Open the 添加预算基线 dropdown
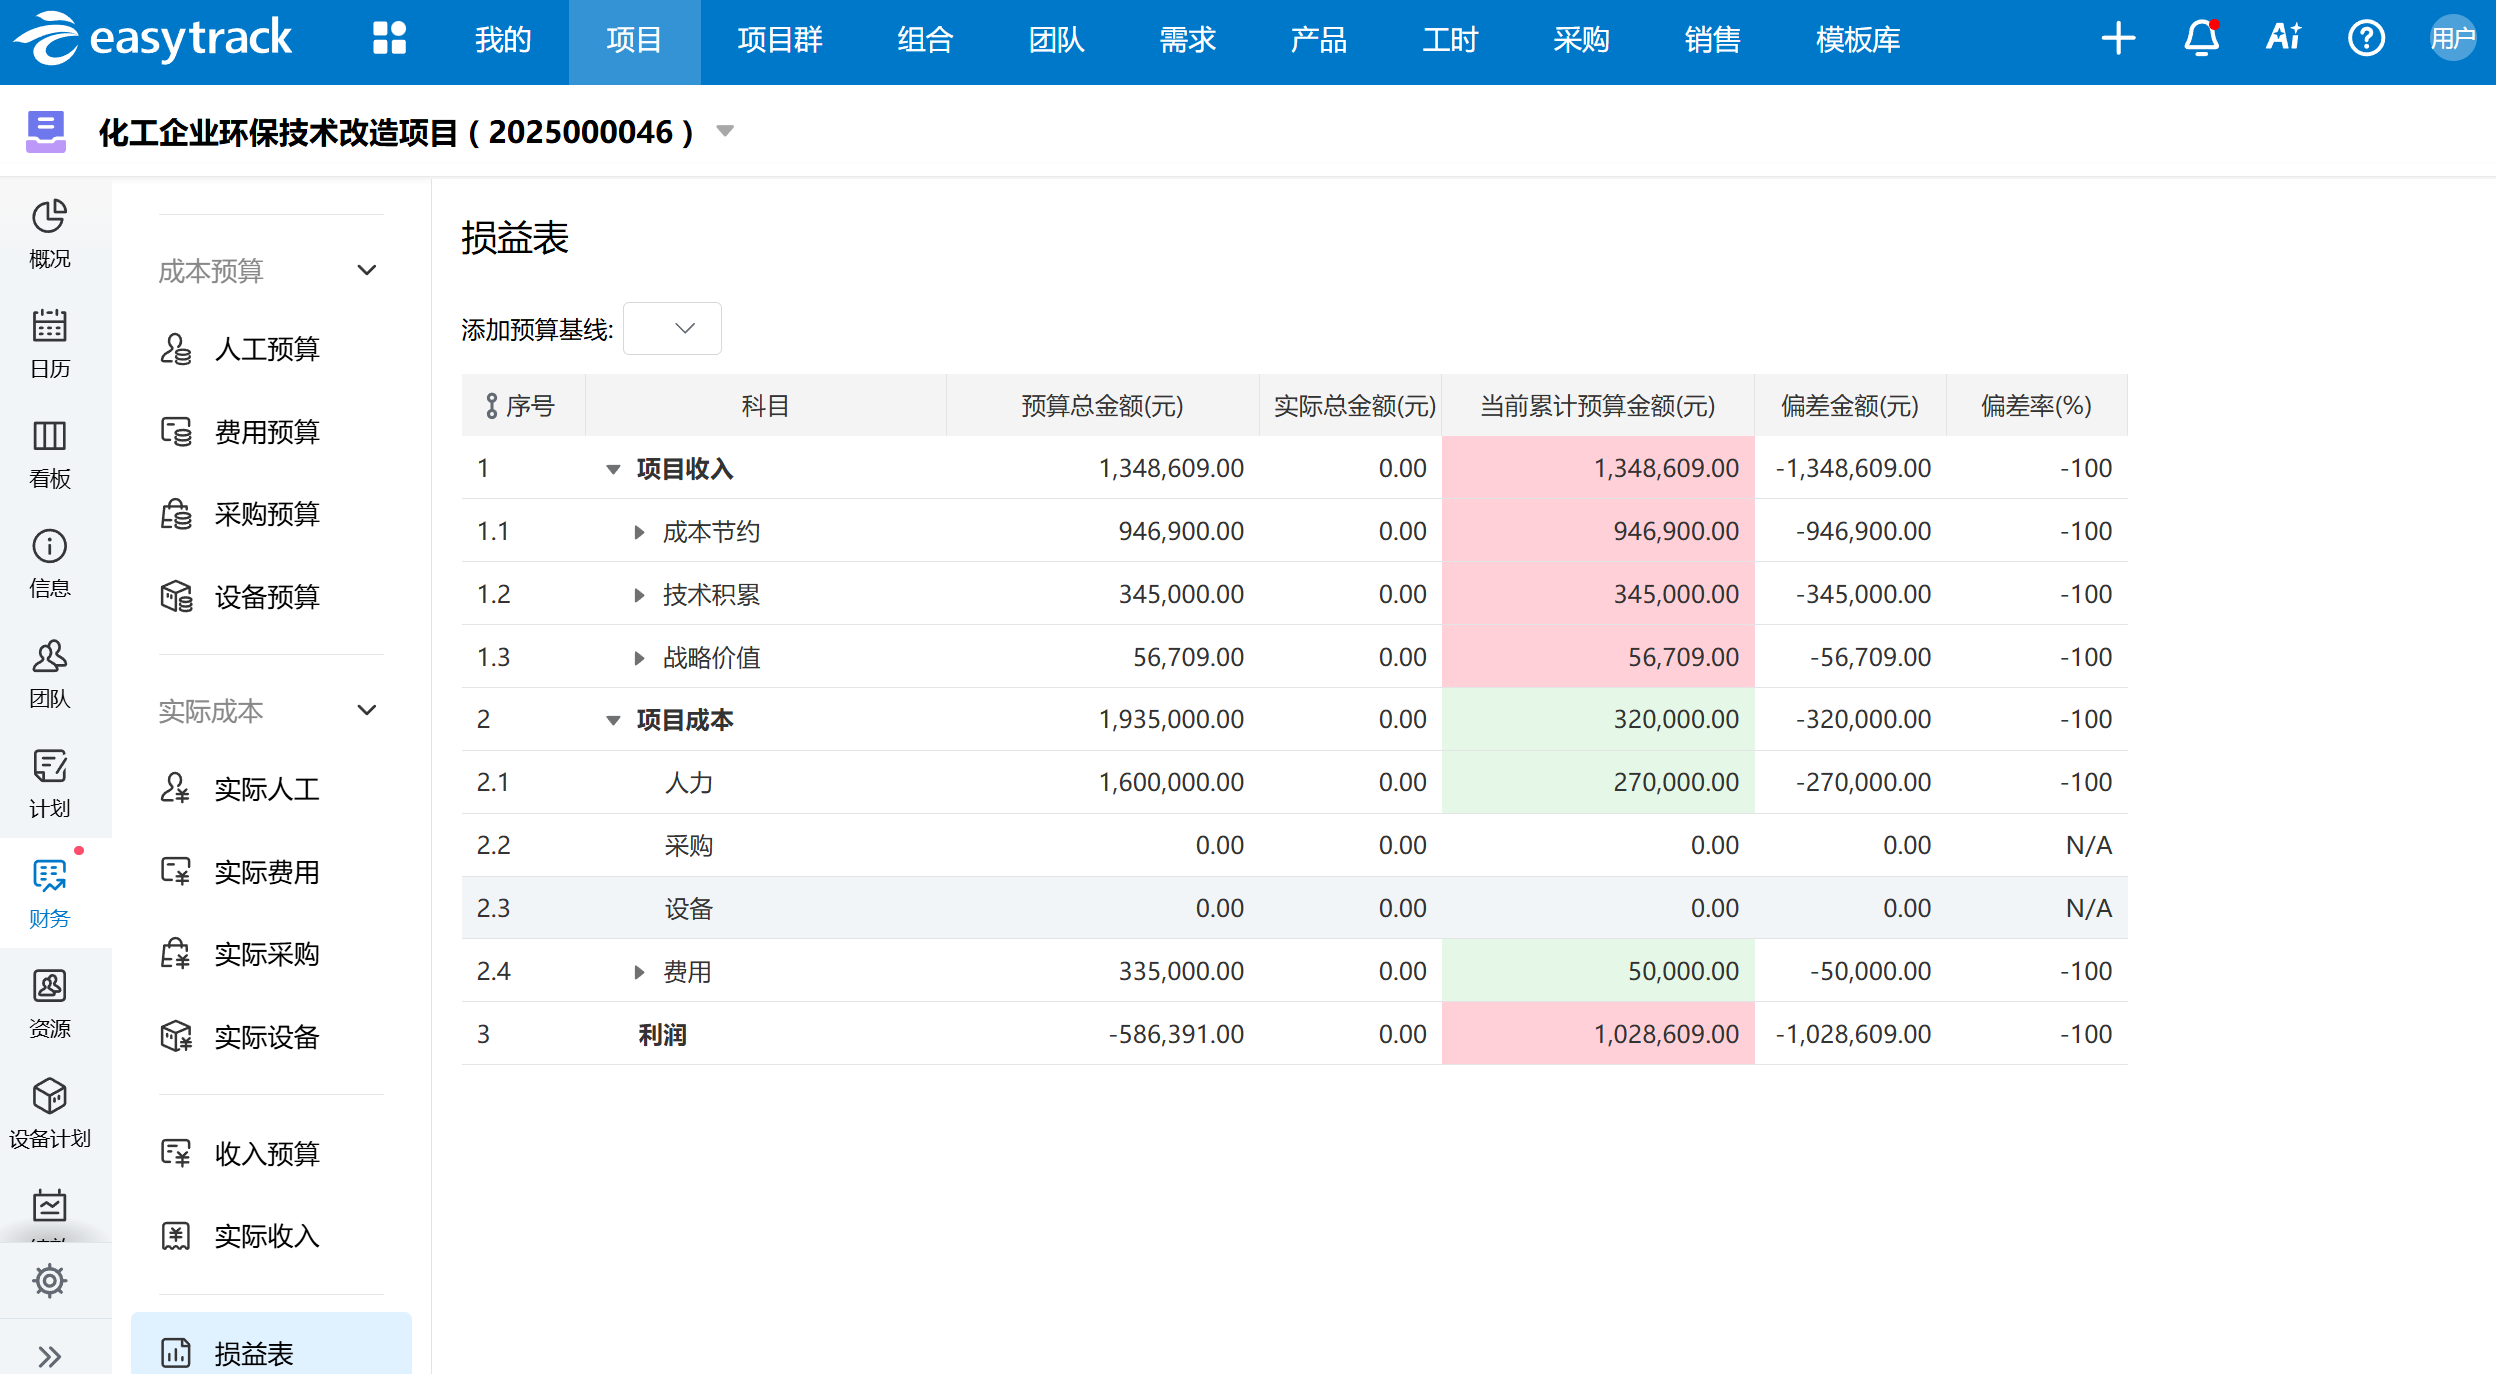Image resolution: width=2496 pixels, height=1374 pixels. click(672, 329)
